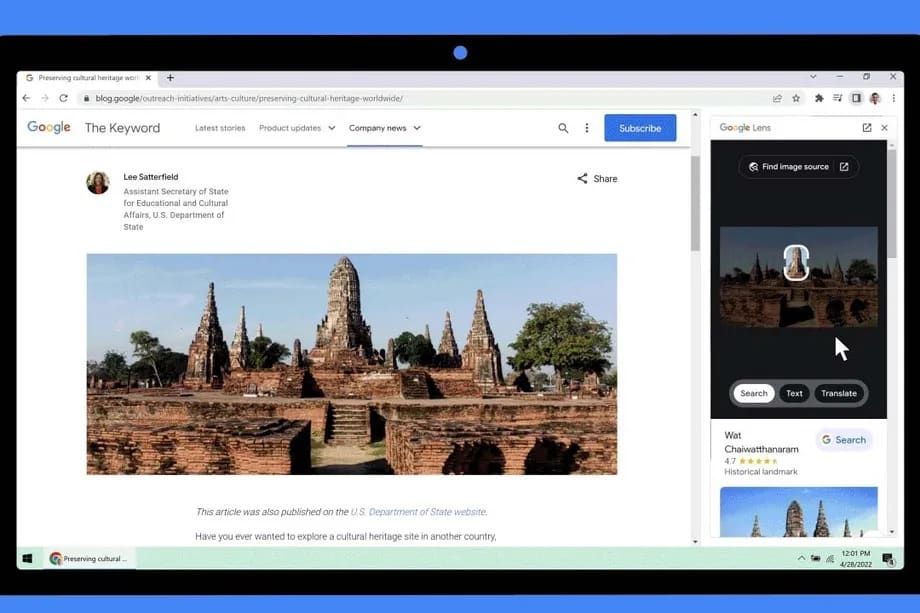Expand the Company news dropdown
This screenshot has height=613, width=920.
[x=377, y=128]
